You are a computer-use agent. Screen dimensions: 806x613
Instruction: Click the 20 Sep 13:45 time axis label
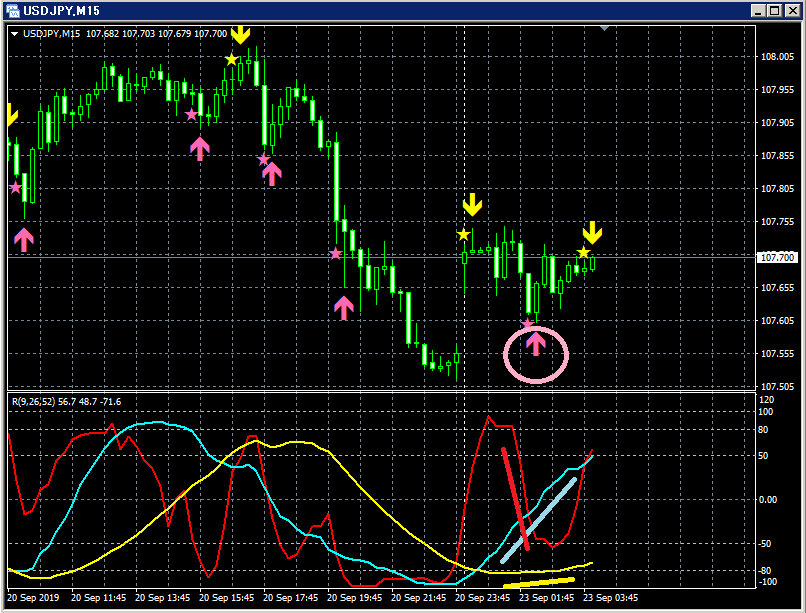pos(162,598)
